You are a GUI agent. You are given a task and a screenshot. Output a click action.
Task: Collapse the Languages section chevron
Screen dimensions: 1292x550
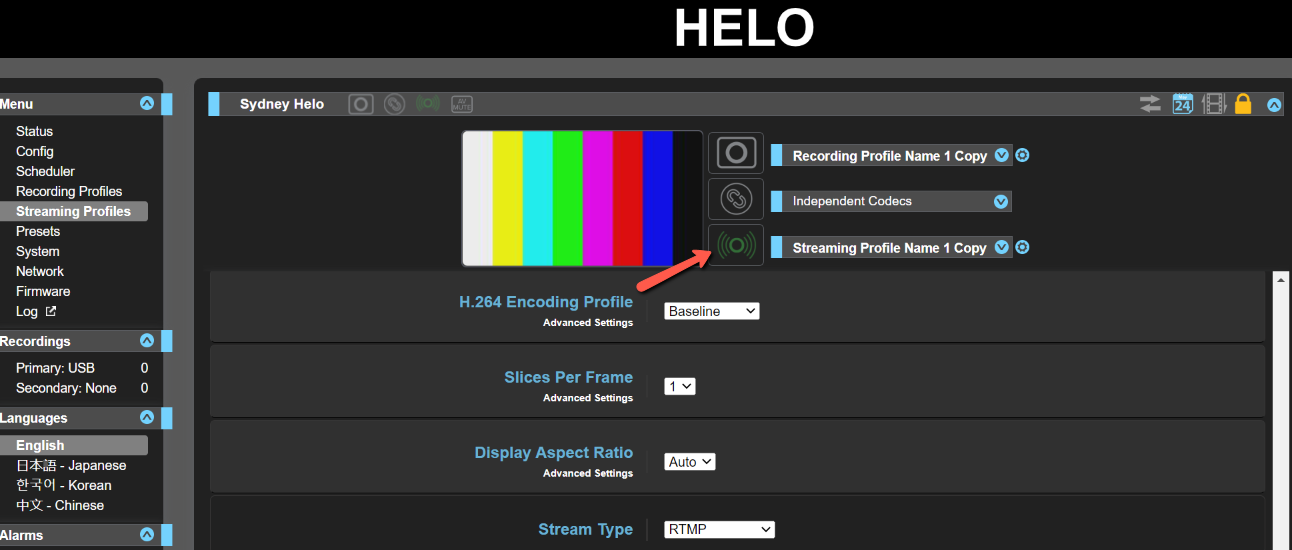(147, 418)
